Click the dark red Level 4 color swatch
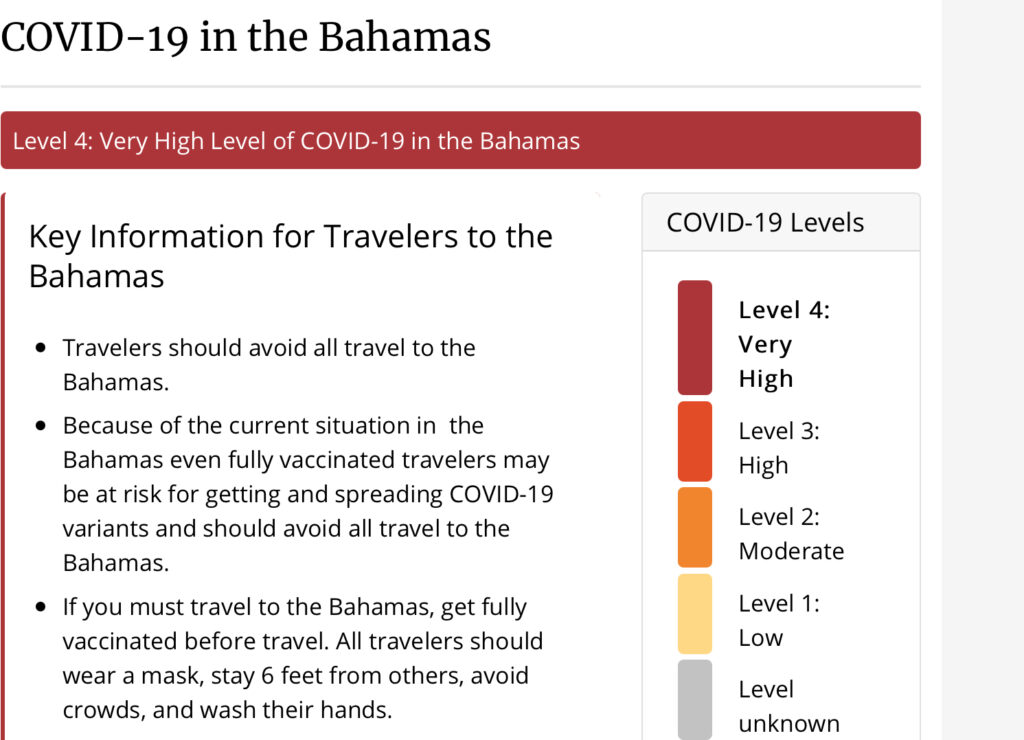This screenshot has width=1024, height=740. coord(695,338)
